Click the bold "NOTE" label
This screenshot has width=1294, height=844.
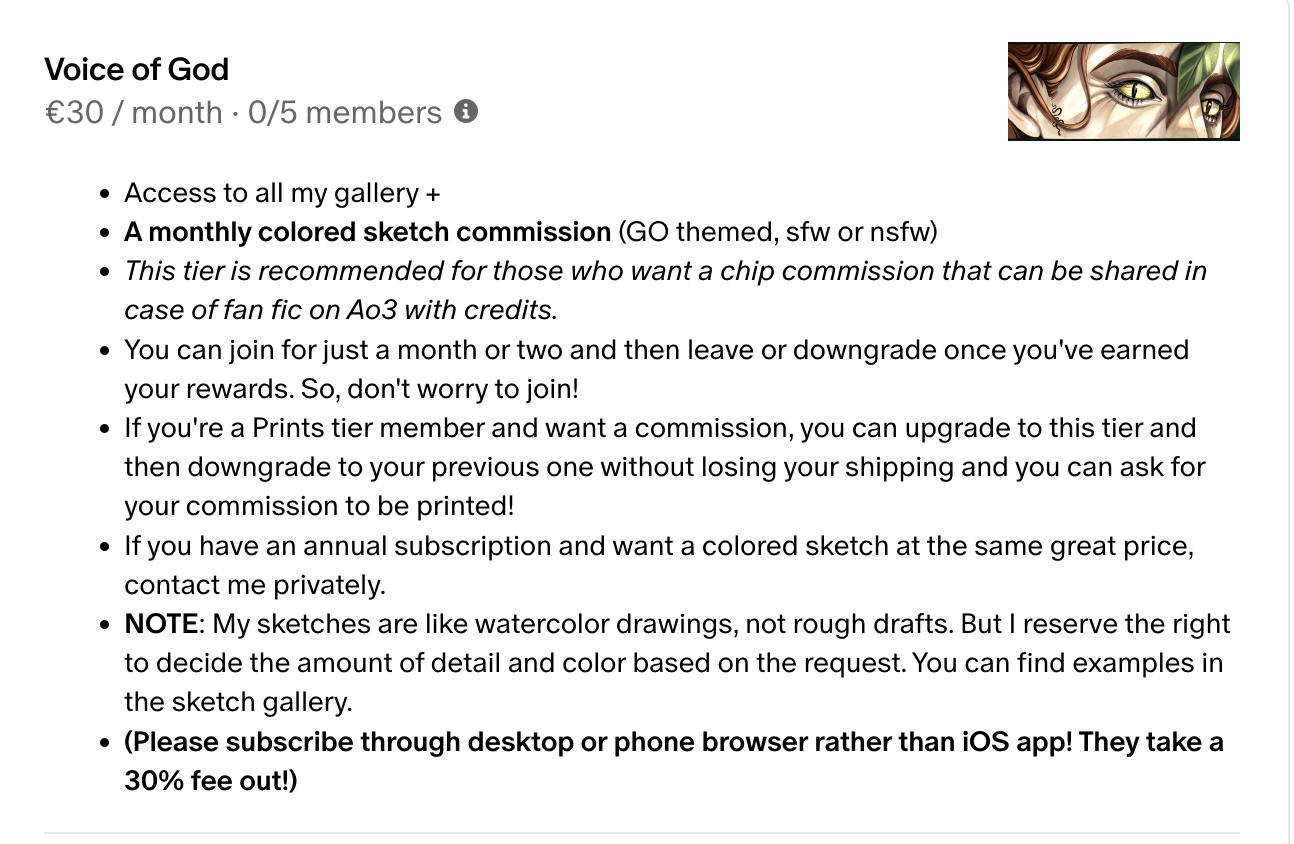pos(161,624)
